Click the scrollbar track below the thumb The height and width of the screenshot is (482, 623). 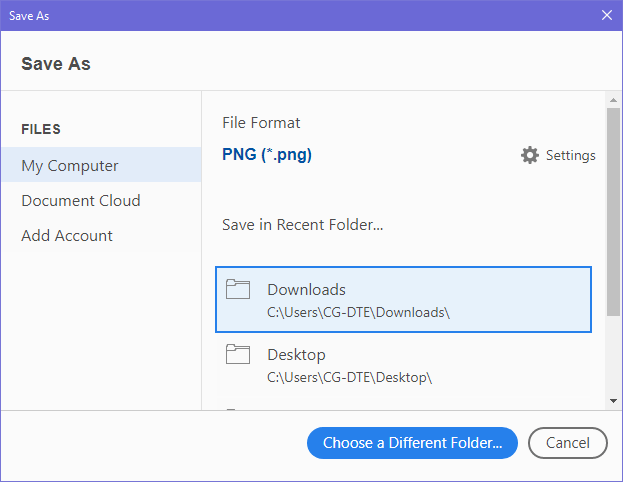pyautogui.click(x=613, y=356)
